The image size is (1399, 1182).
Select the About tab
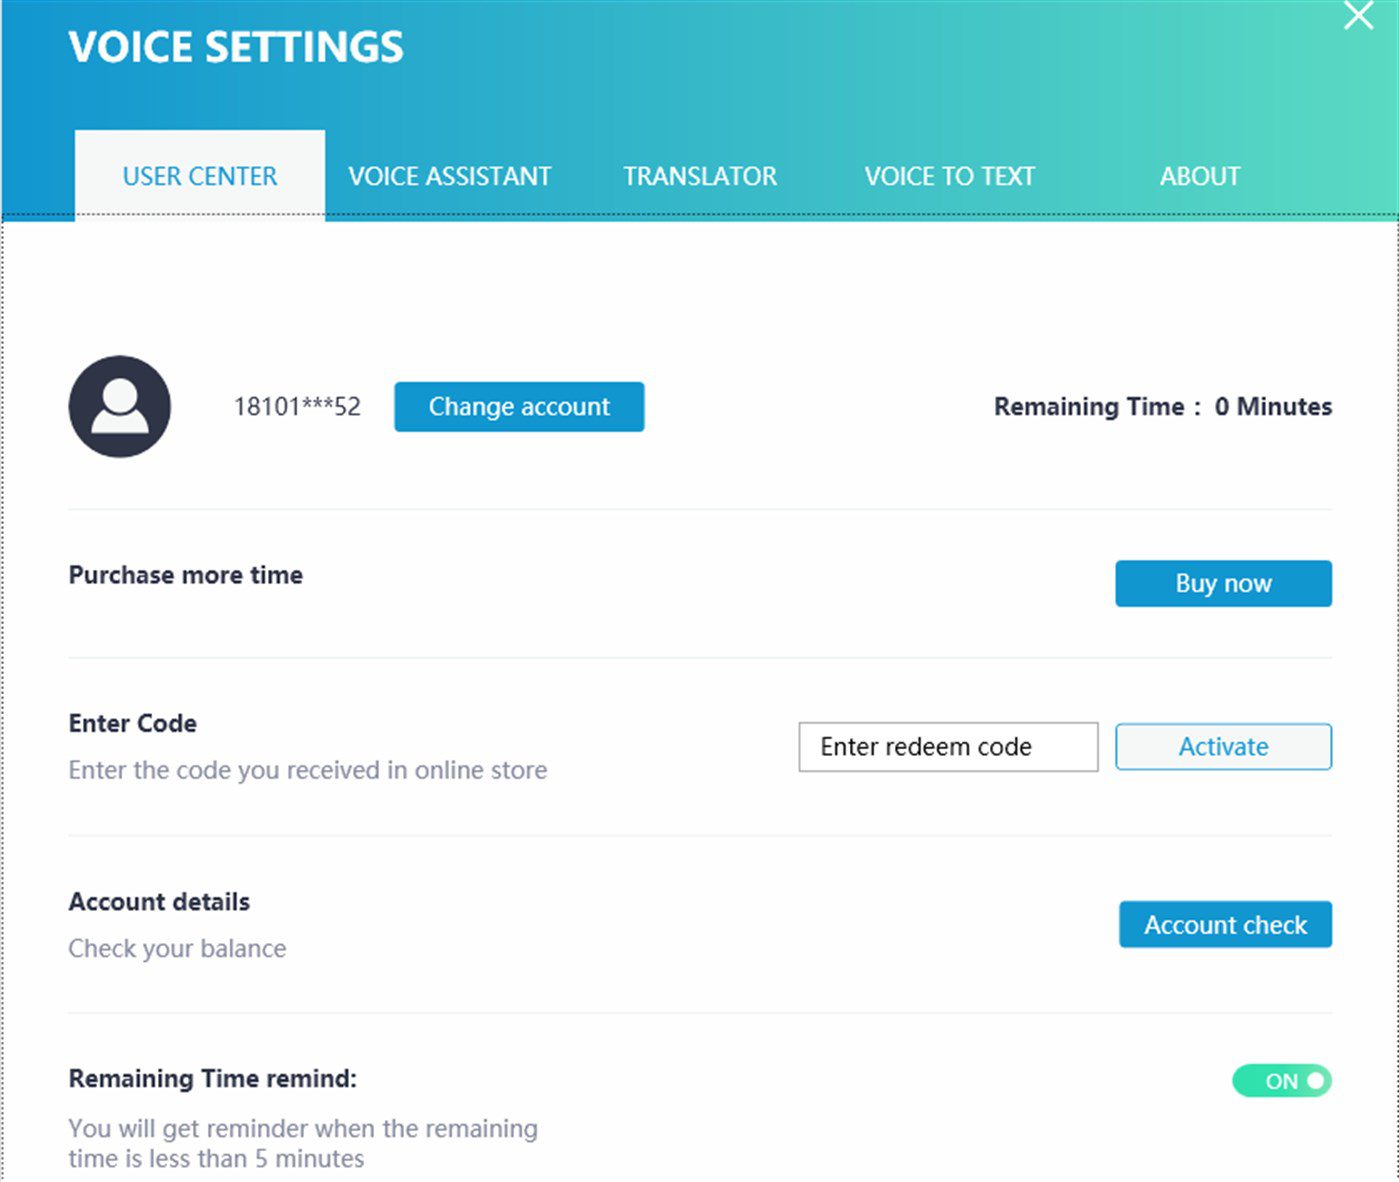pyautogui.click(x=1200, y=176)
